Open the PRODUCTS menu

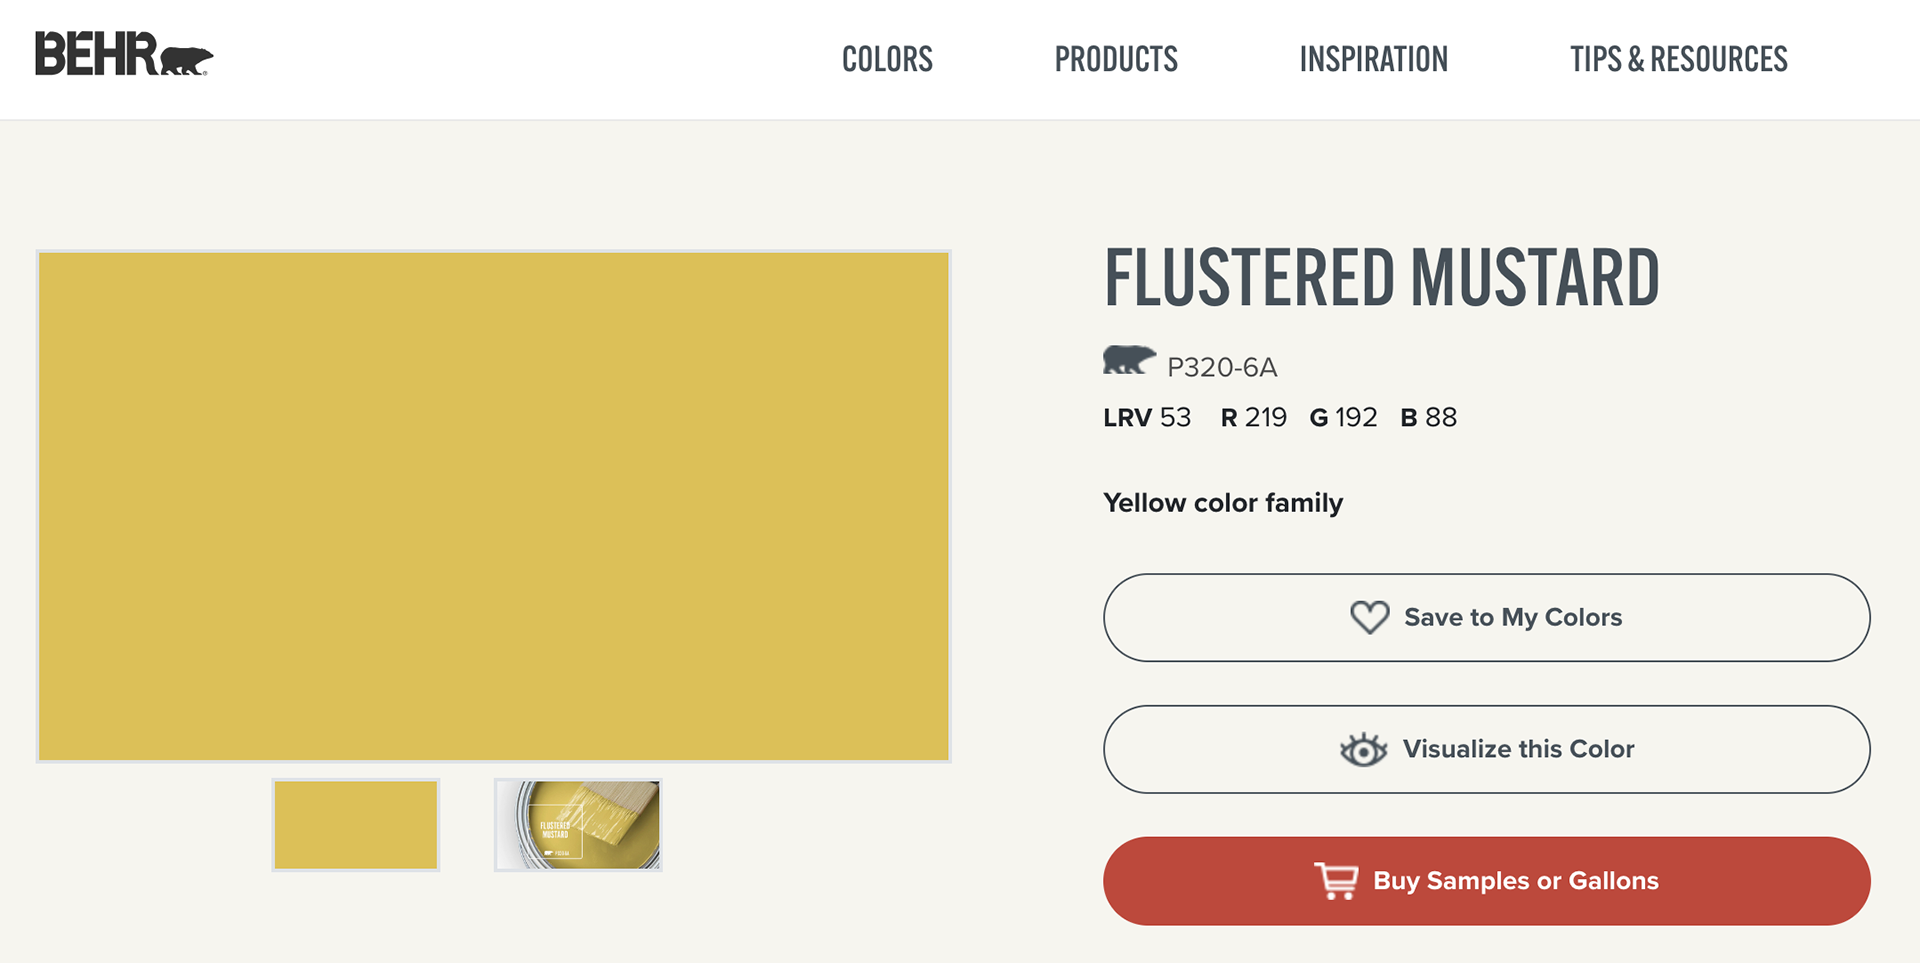click(x=1116, y=60)
